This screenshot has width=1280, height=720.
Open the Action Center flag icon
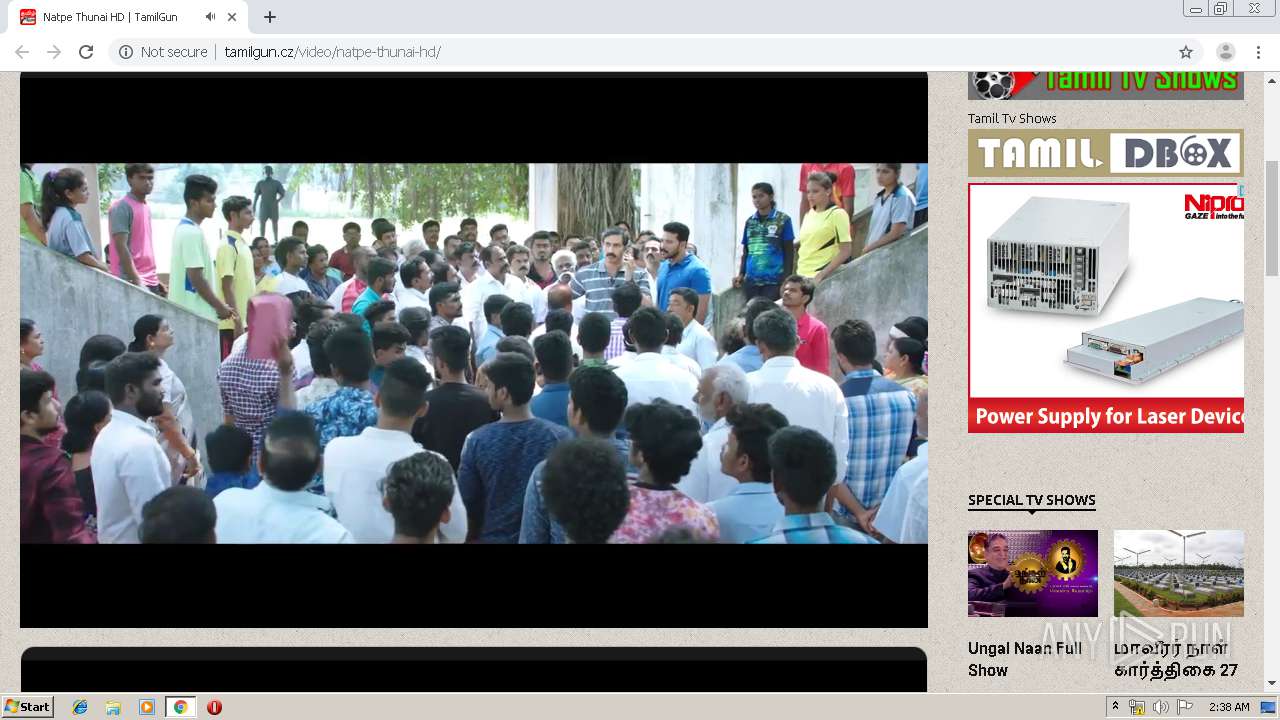[x=1185, y=707]
